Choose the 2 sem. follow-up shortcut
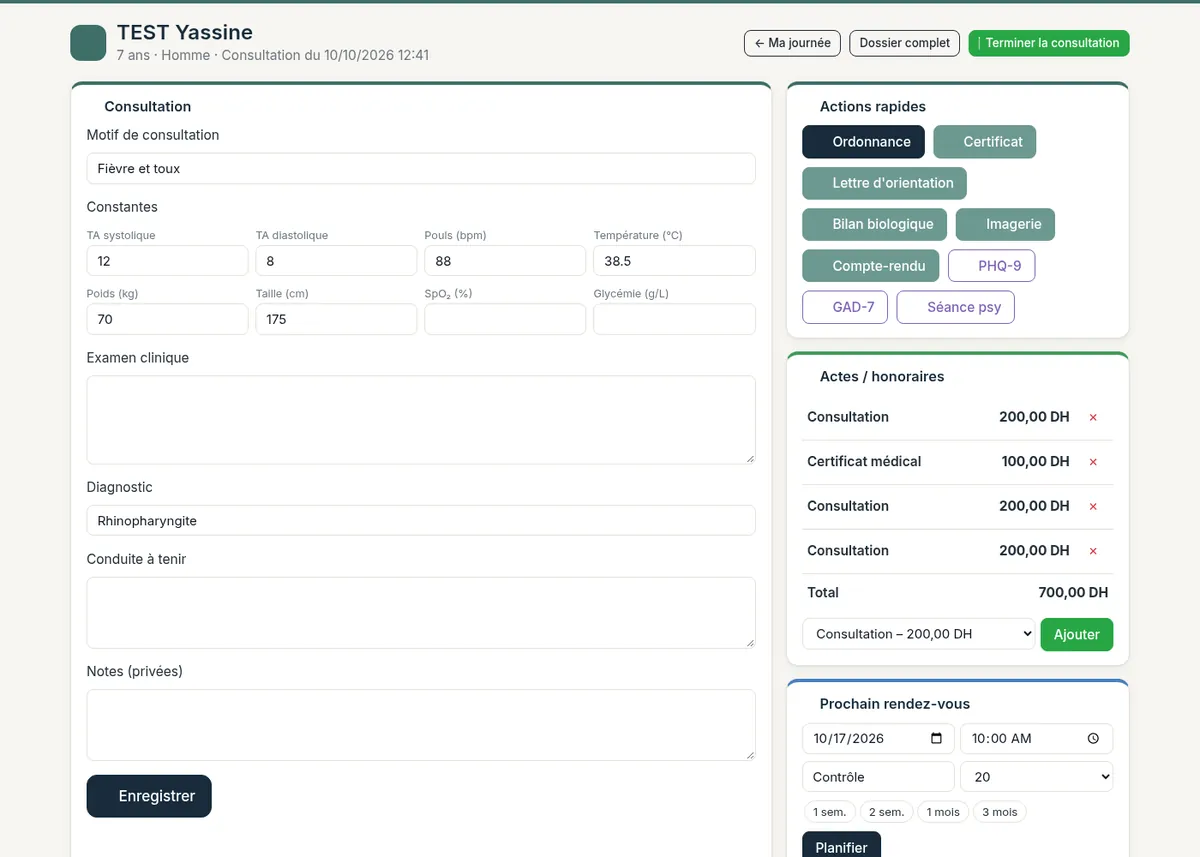The width and height of the screenshot is (1200, 857). pos(887,812)
